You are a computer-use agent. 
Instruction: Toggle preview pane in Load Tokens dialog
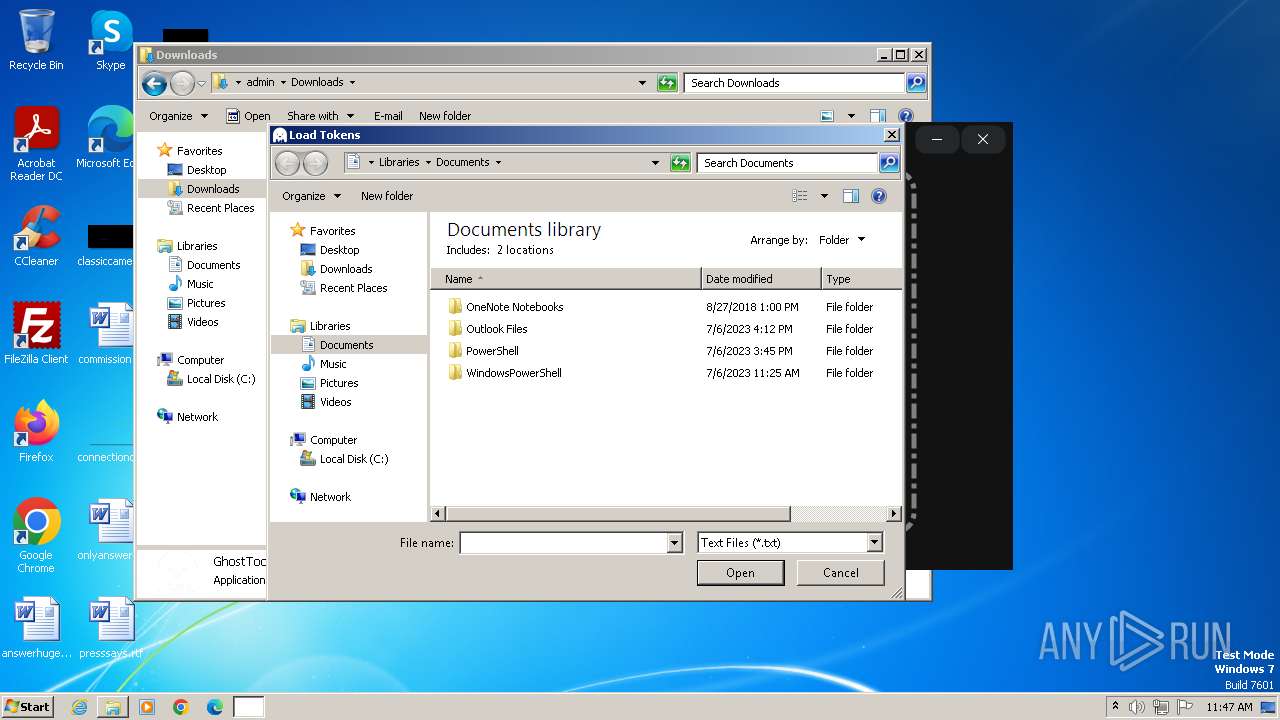[x=851, y=196]
